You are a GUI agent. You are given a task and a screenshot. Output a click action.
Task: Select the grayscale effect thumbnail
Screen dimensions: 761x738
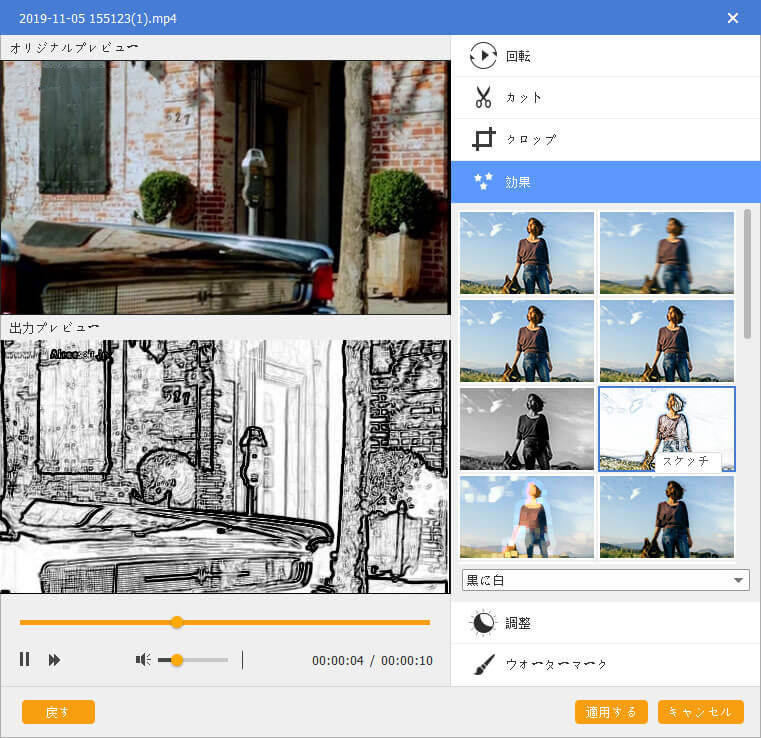527,429
